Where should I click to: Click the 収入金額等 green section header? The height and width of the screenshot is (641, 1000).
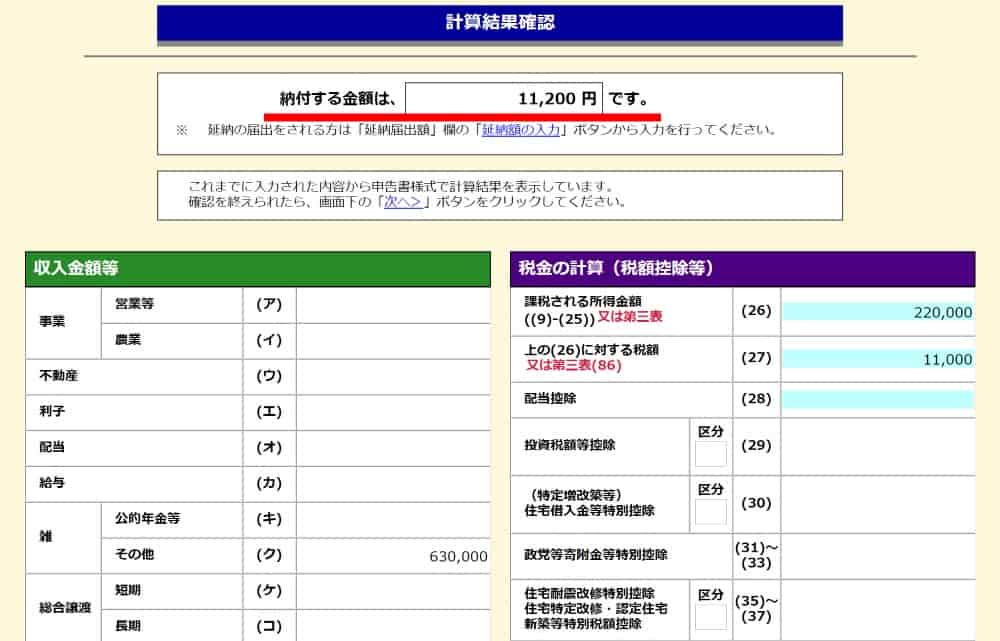pos(258,269)
